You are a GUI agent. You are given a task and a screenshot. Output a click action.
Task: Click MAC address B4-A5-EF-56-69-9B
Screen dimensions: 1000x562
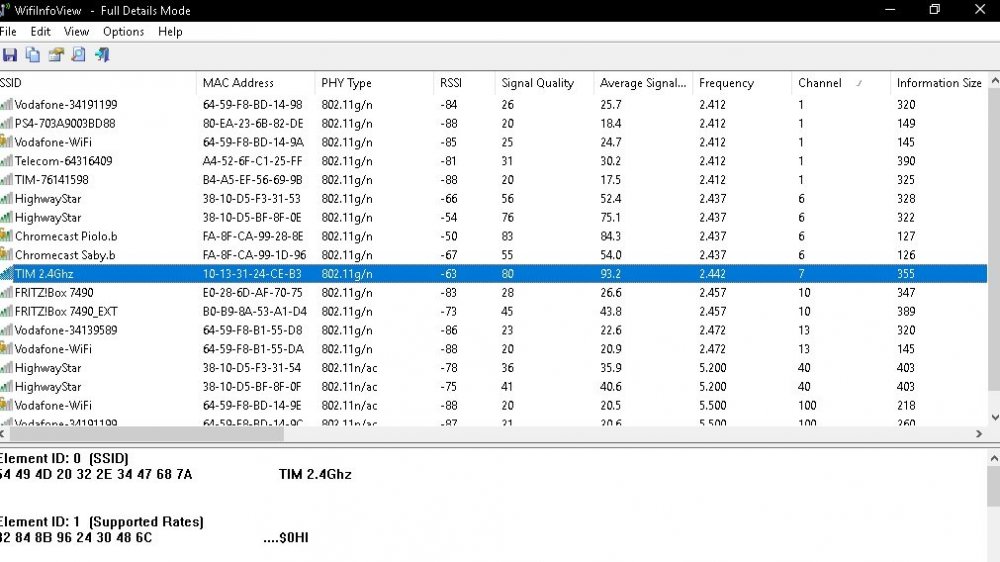tap(253, 180)
